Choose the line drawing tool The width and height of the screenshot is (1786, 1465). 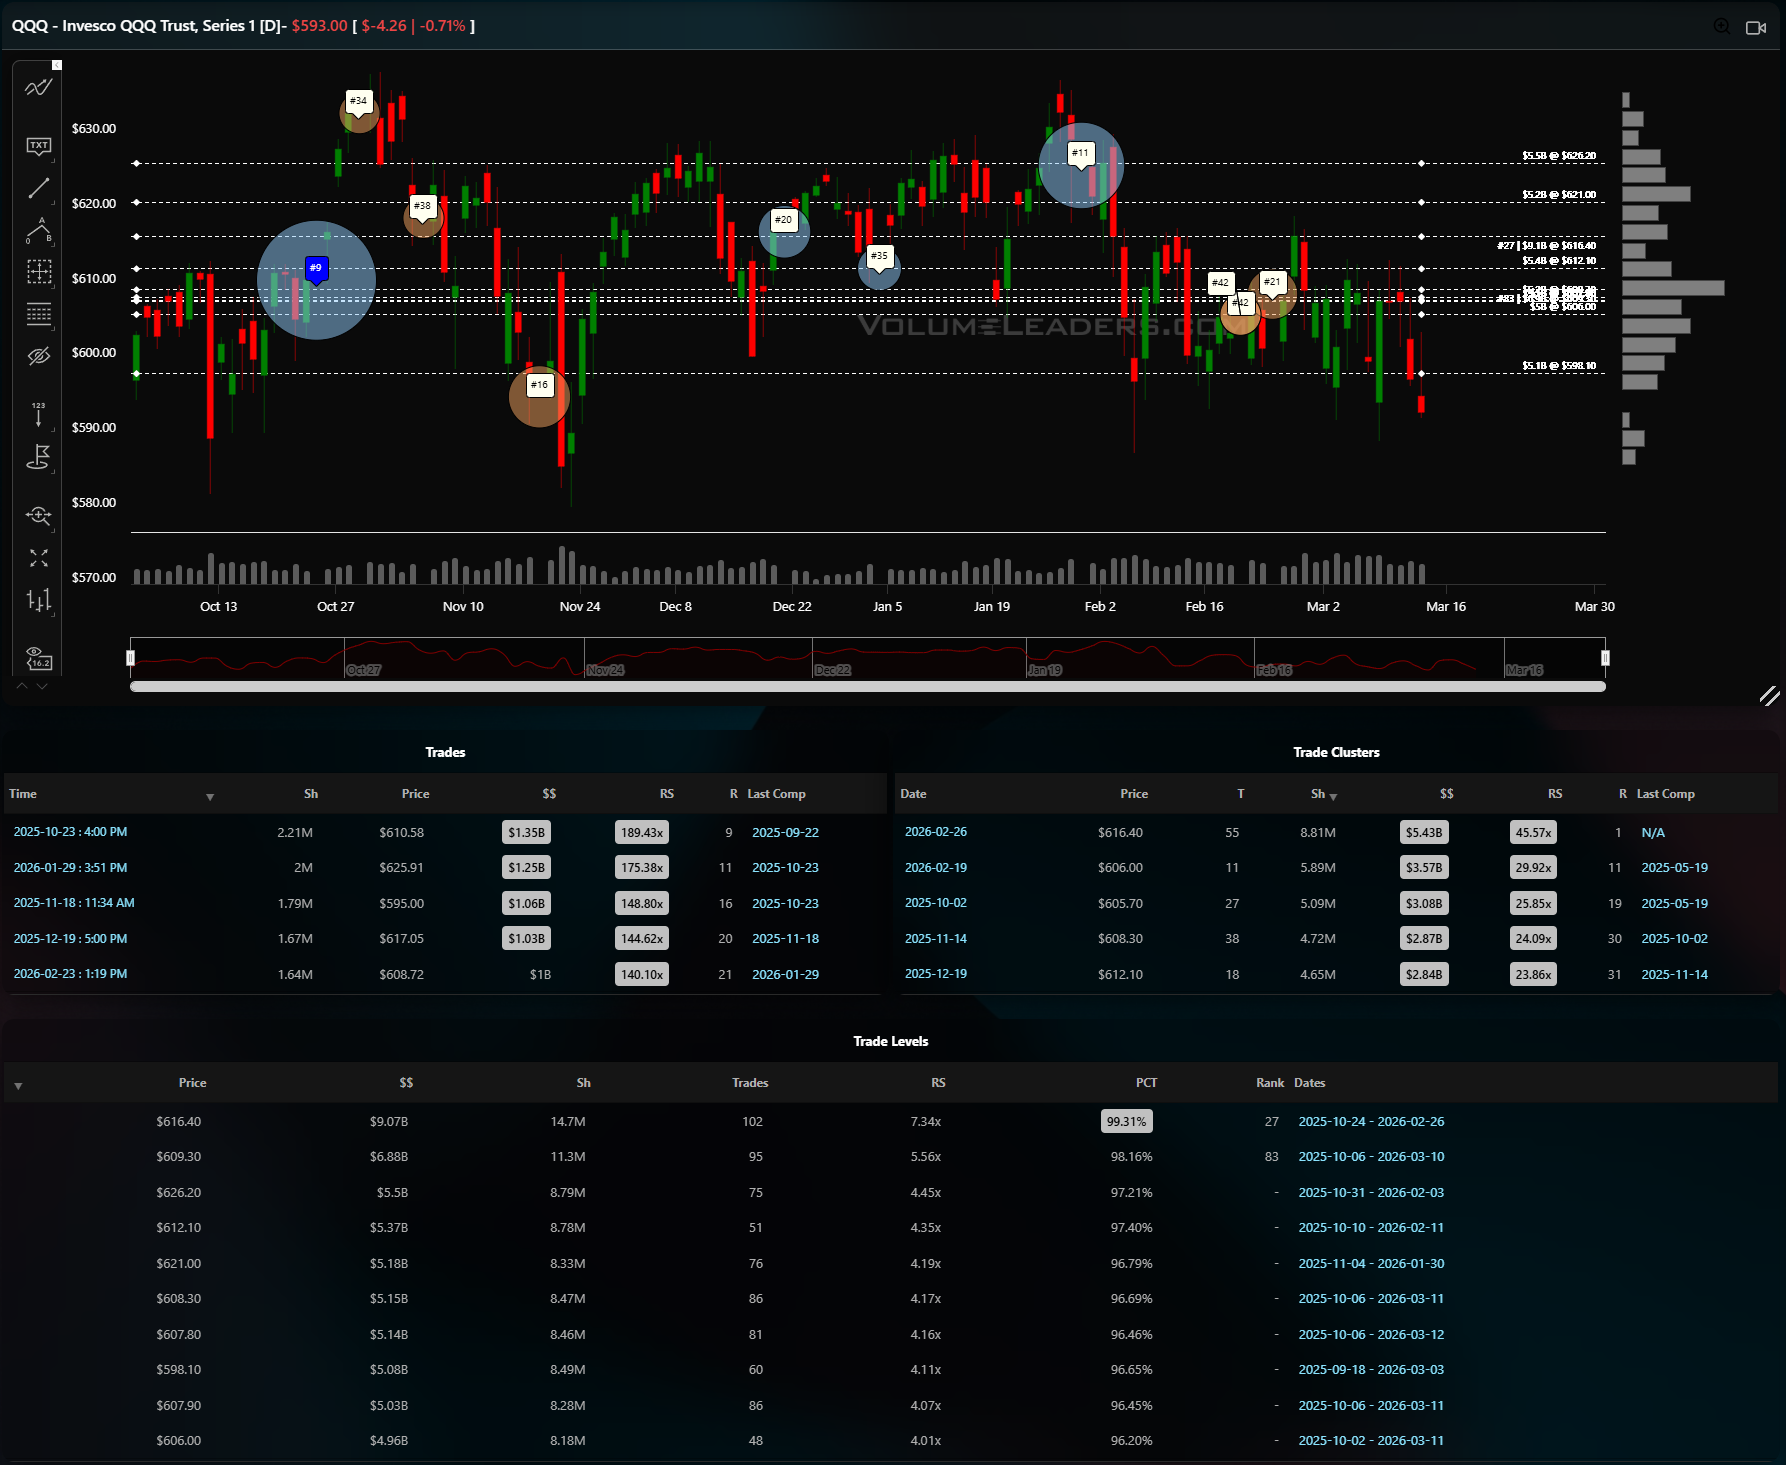point(38,188)
